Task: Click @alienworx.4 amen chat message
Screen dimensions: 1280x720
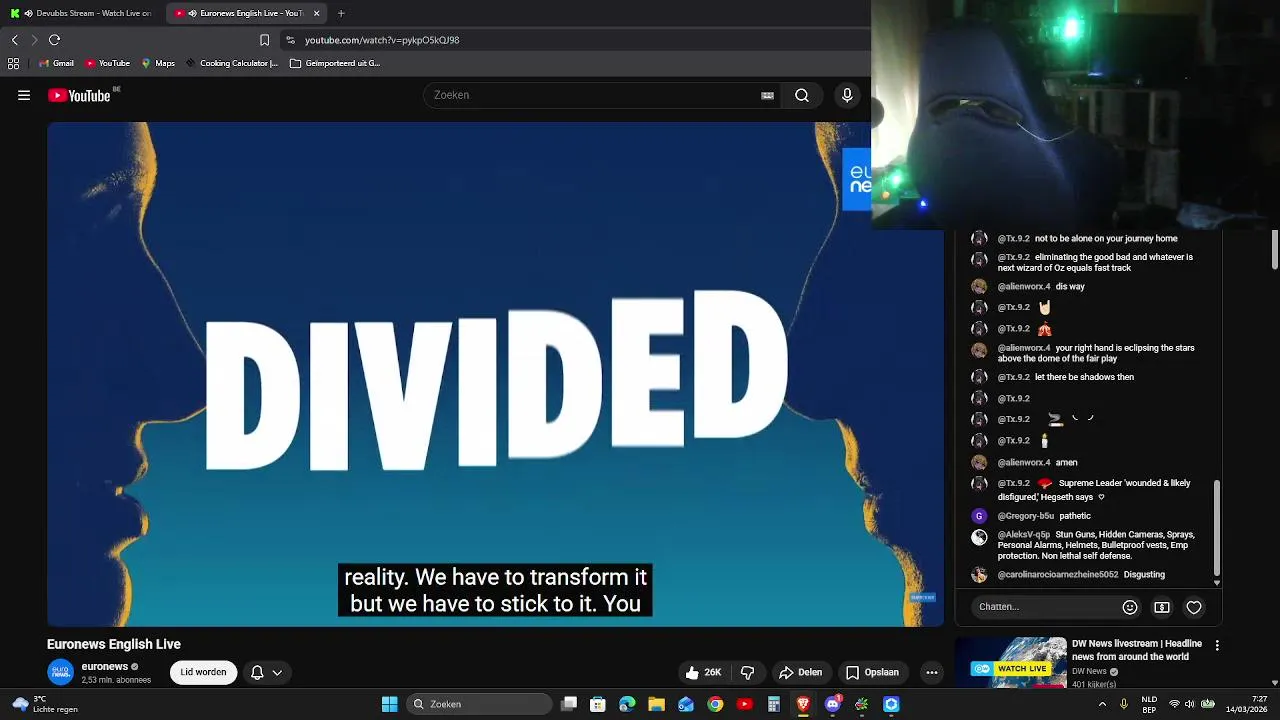Action: 1037,463
